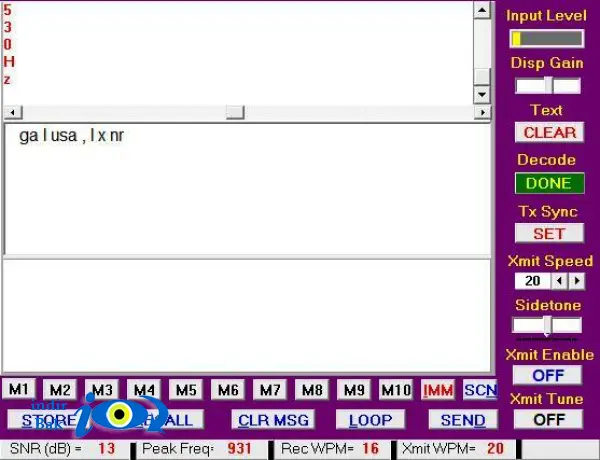The image size is (600, 460).
Task: Click the CLR MSG button
Action: (x=273, y=420)
